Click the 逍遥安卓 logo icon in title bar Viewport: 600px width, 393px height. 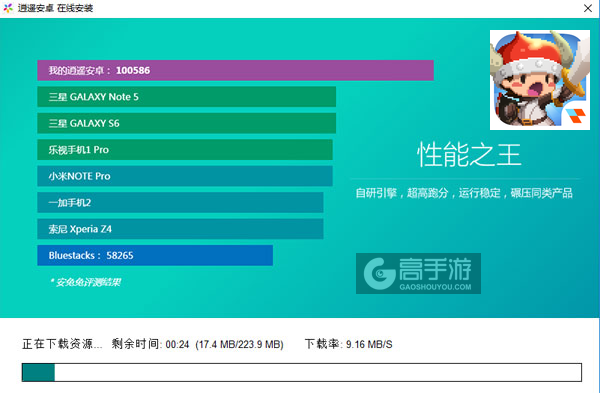(8, 8)
